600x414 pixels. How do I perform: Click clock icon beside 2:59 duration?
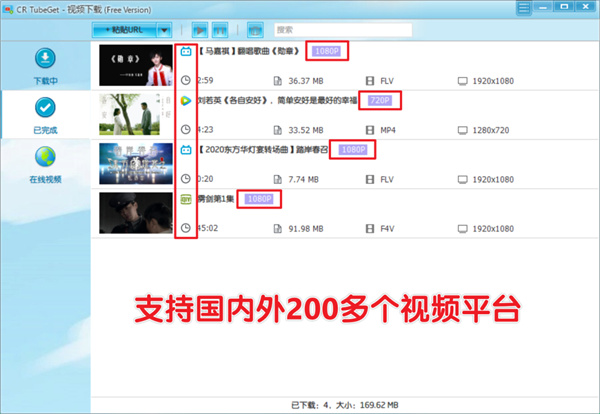click(186, 80)
